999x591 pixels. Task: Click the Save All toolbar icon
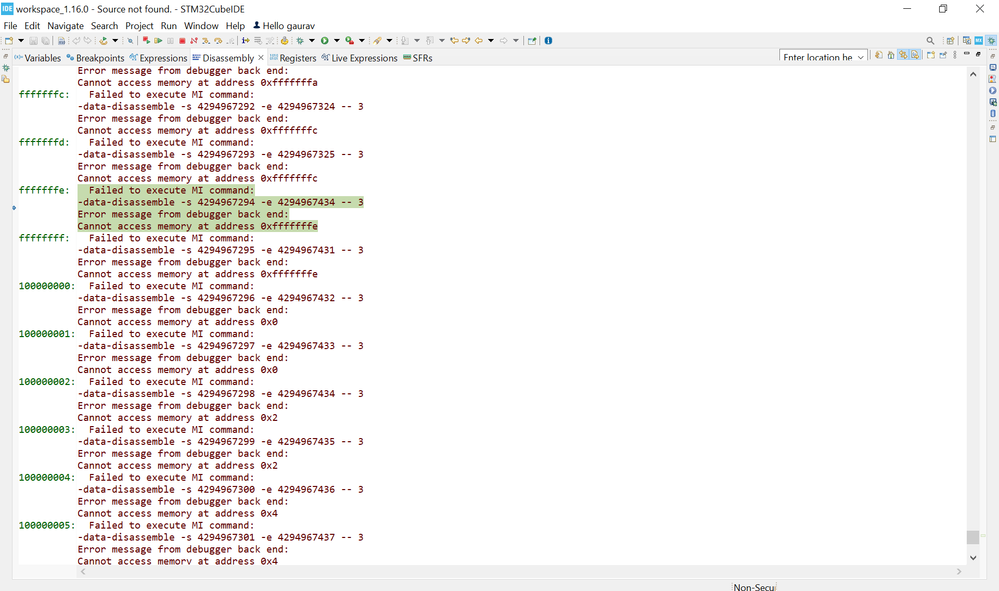tap(45, 41)
